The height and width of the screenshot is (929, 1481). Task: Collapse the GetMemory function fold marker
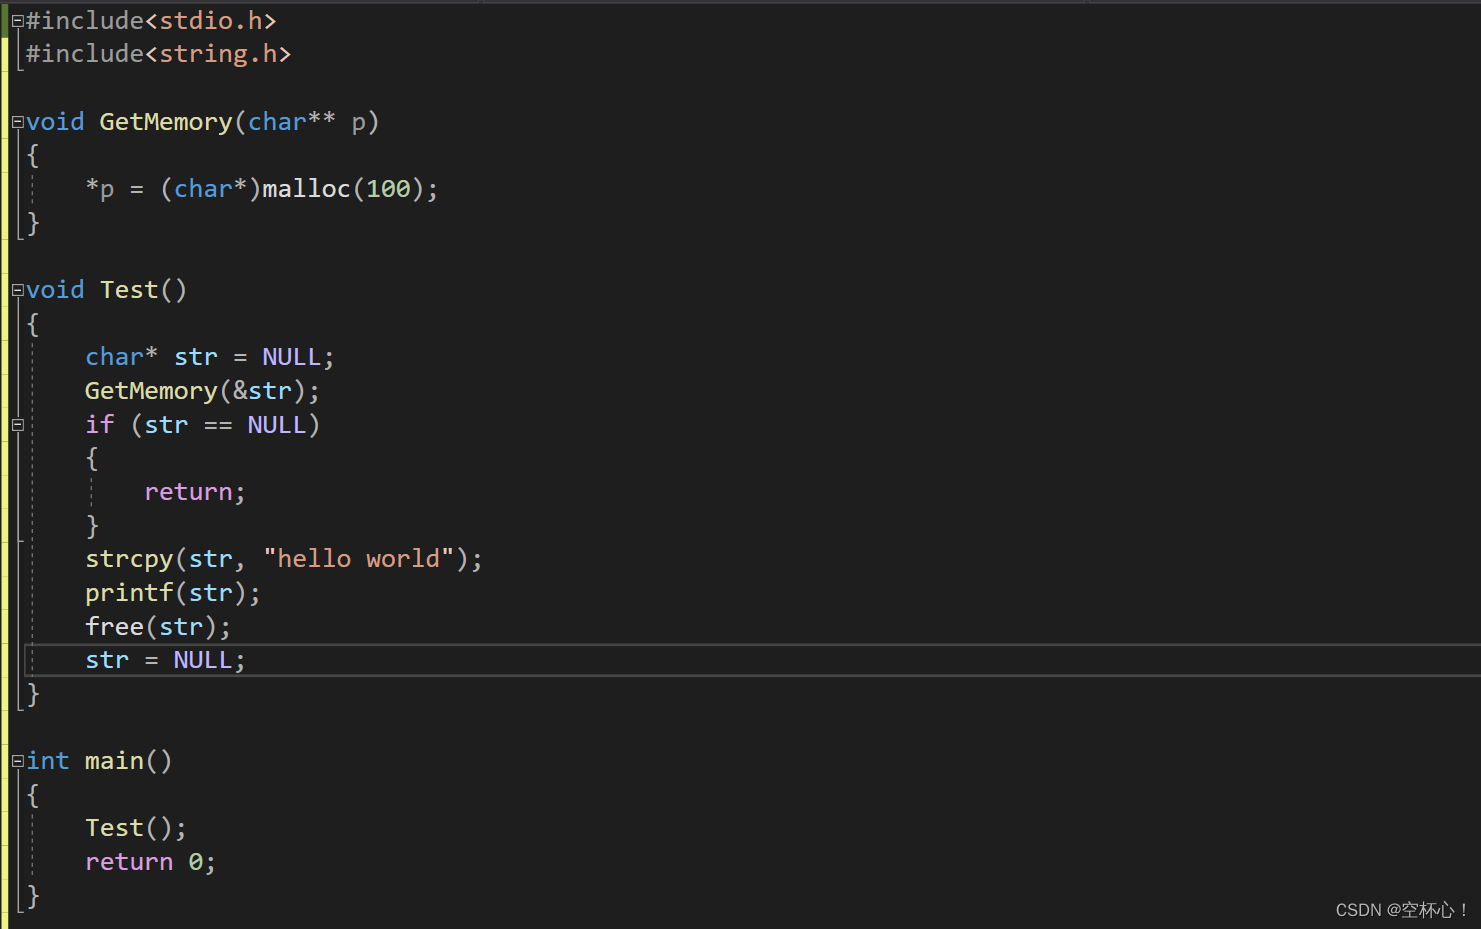click(17, 122)
